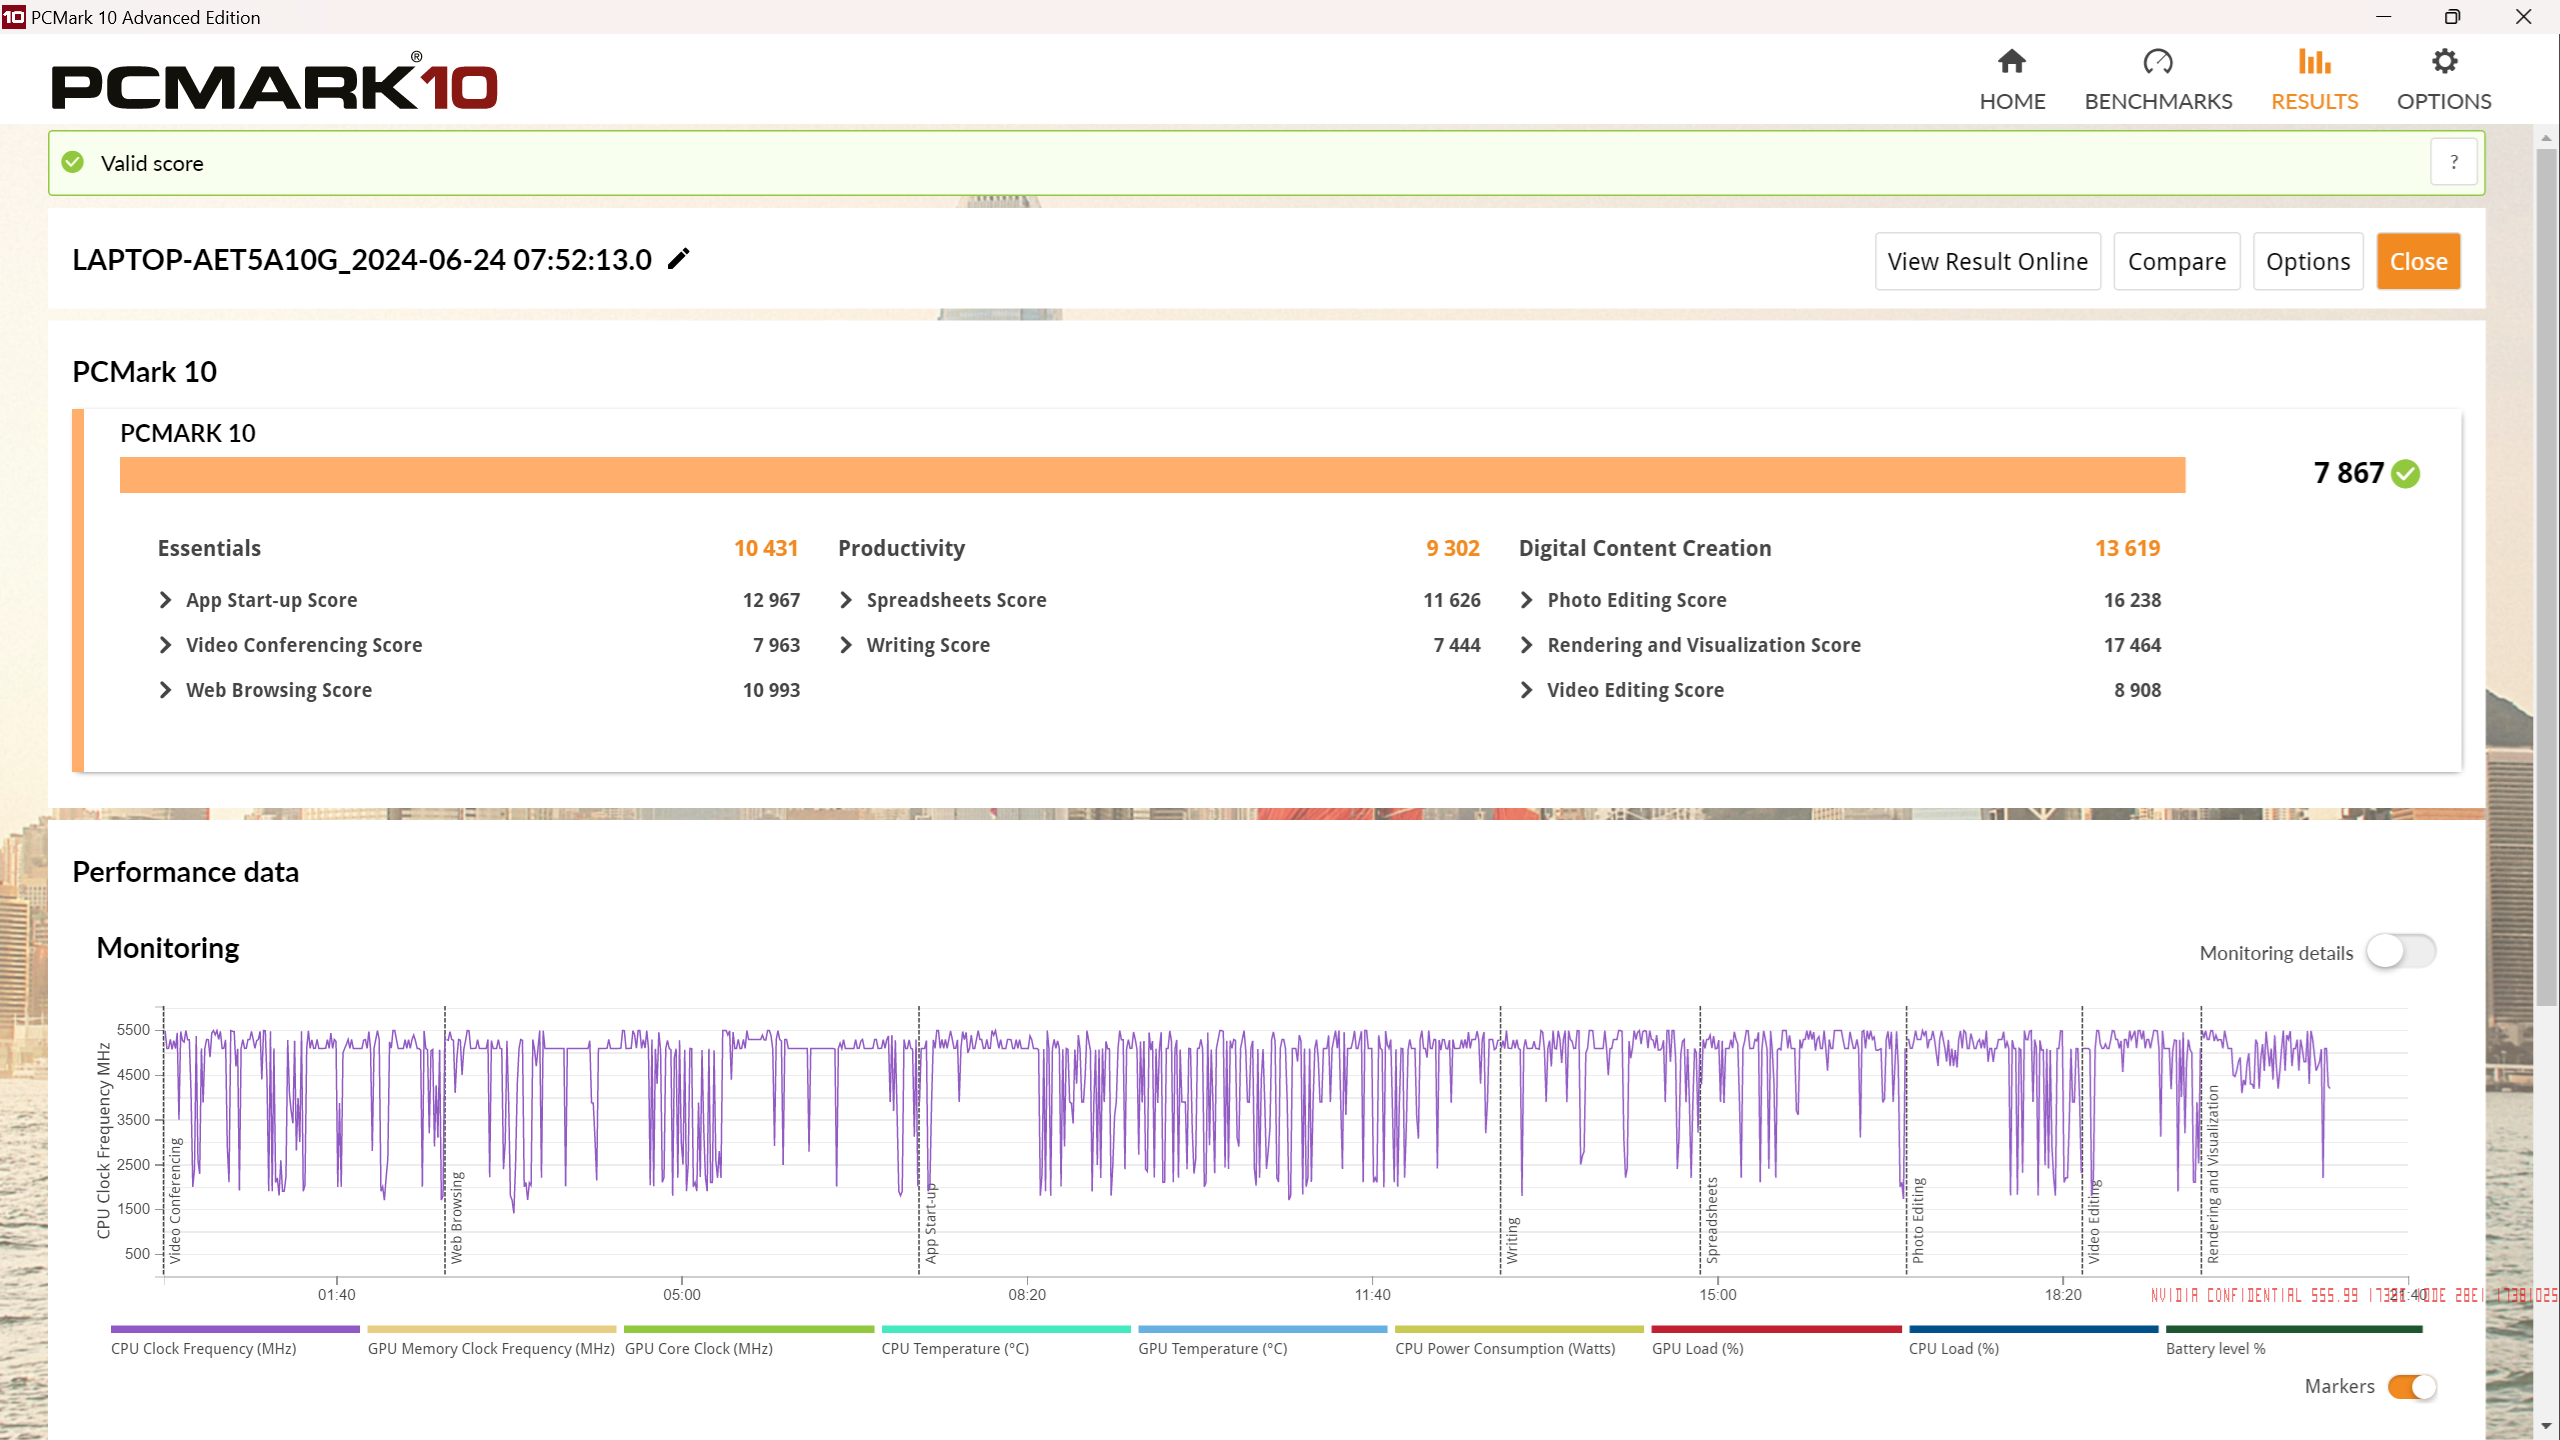This screenshot has width=2560, height=1440.
Task: Open the Home icon in navigation
Action: 2012,62
